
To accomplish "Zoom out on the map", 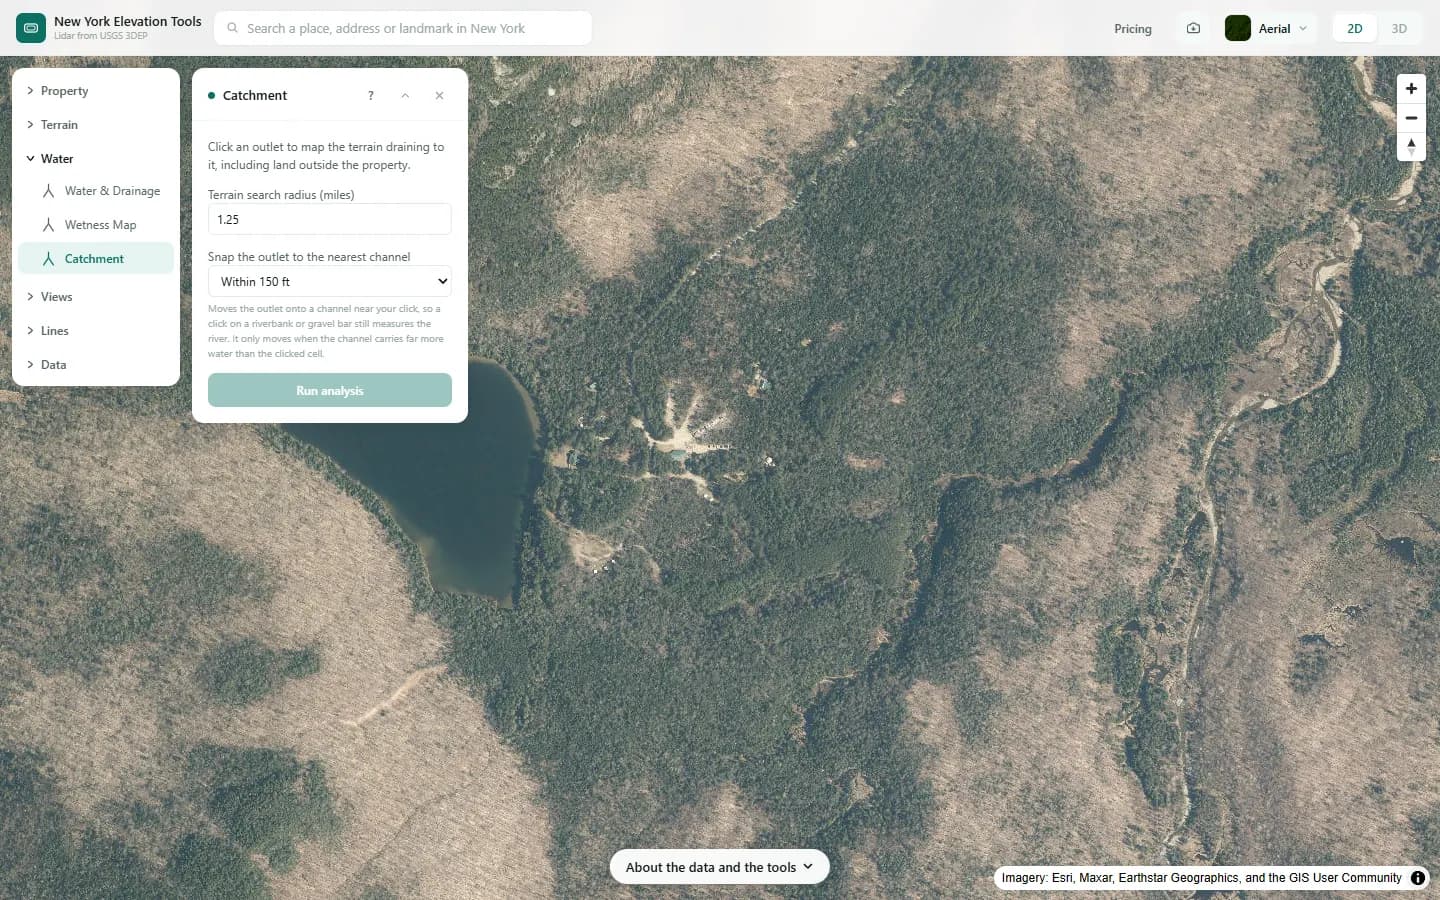I will click(x=1411, y=118).
